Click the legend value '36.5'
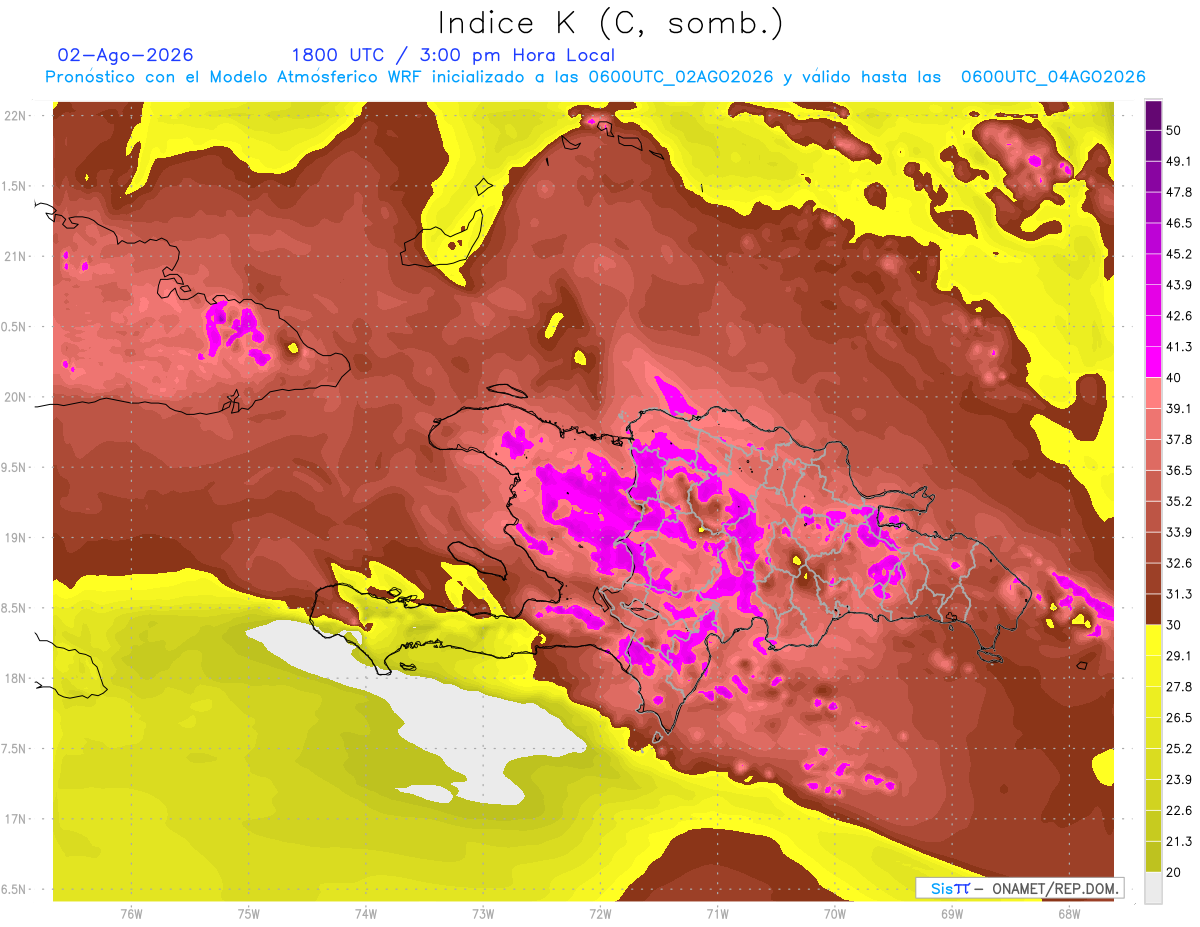The width and height of the screenshot is (1200, 927). 1178,470
